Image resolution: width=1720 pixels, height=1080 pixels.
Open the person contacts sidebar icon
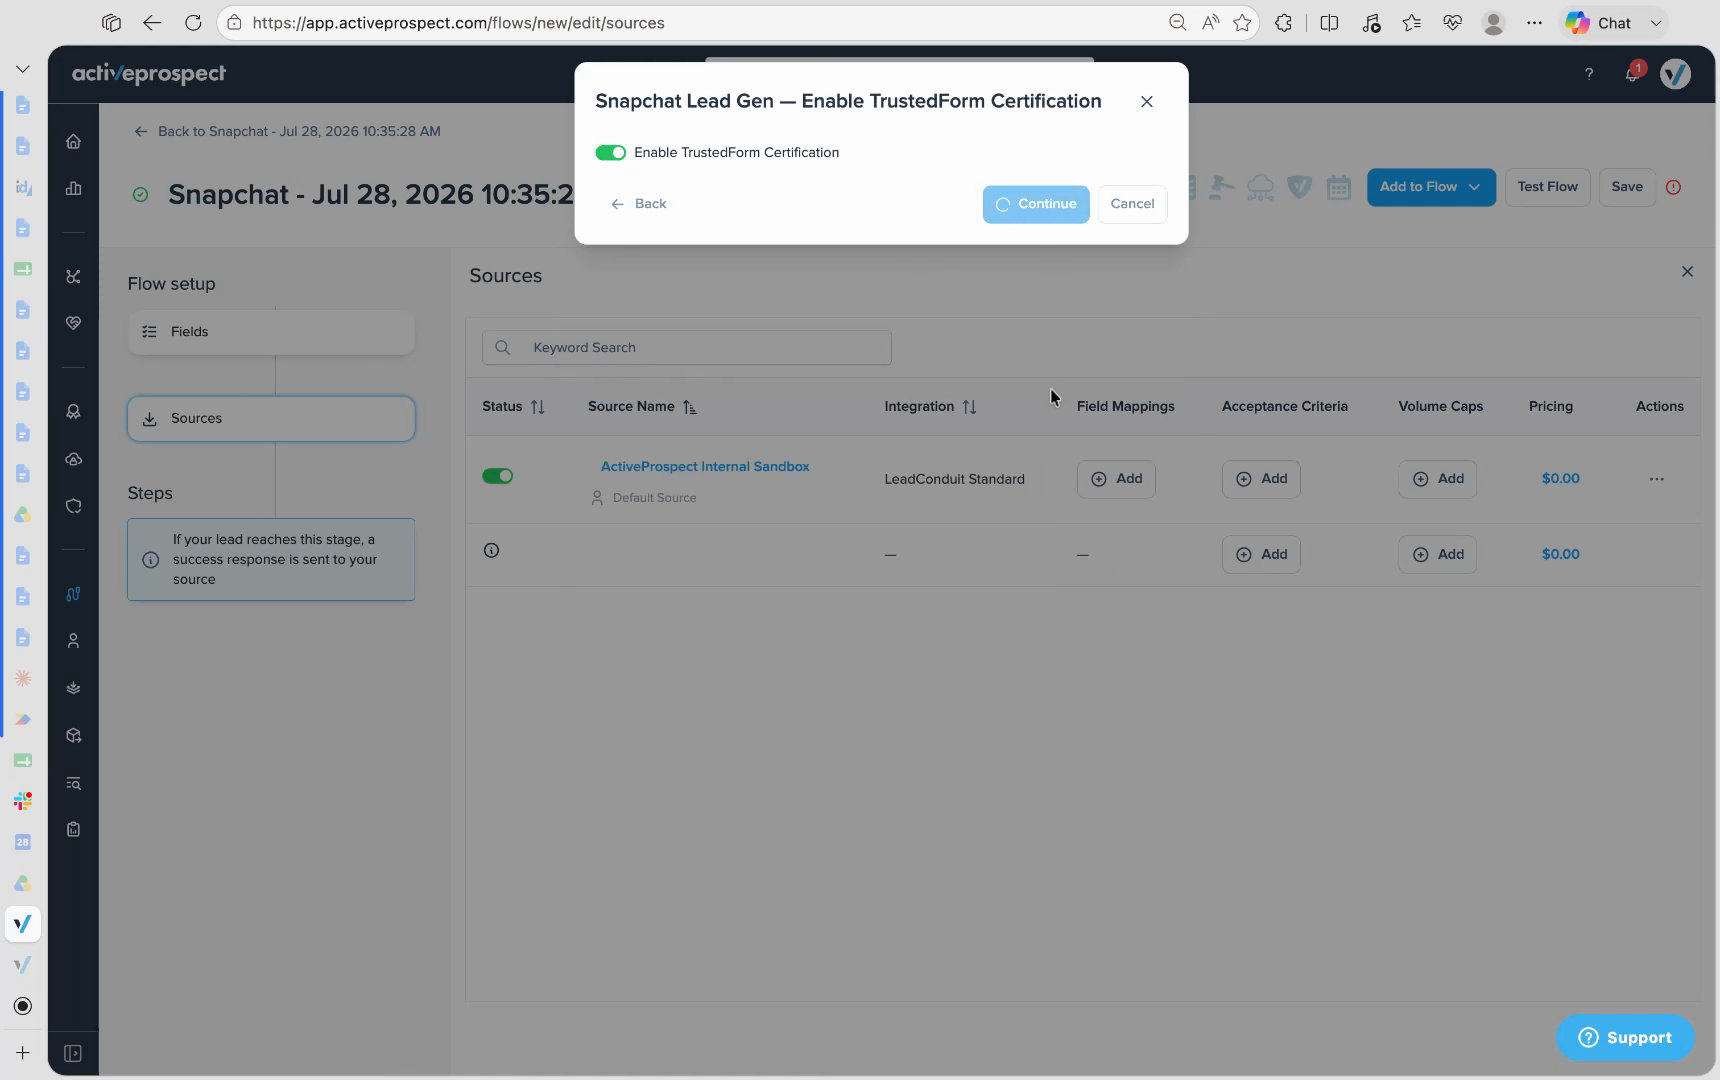coord(73,641)
